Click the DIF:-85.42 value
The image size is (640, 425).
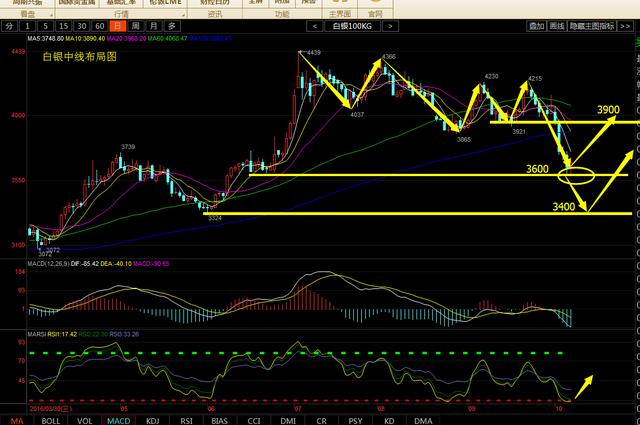pyautogui.click(x=85, y=264)
